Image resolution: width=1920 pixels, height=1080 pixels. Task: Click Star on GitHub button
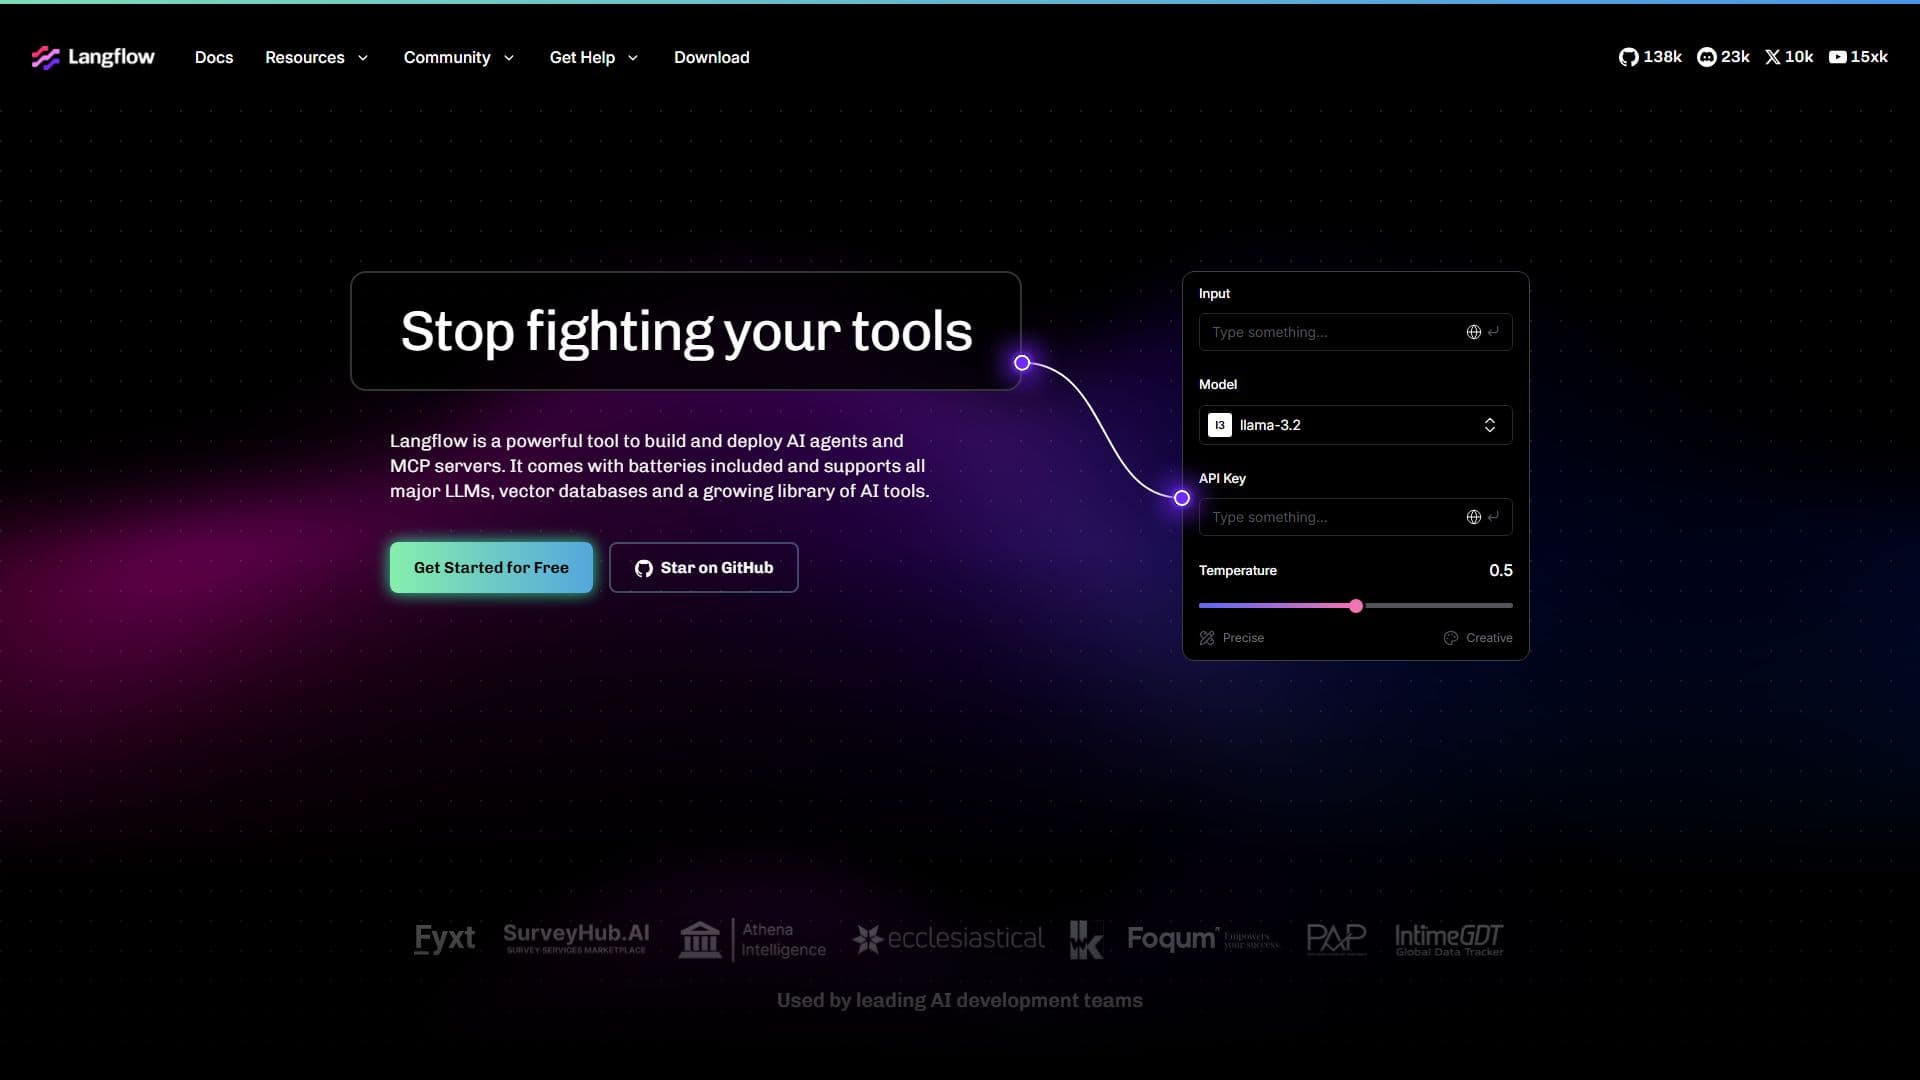tap(703, 567)
